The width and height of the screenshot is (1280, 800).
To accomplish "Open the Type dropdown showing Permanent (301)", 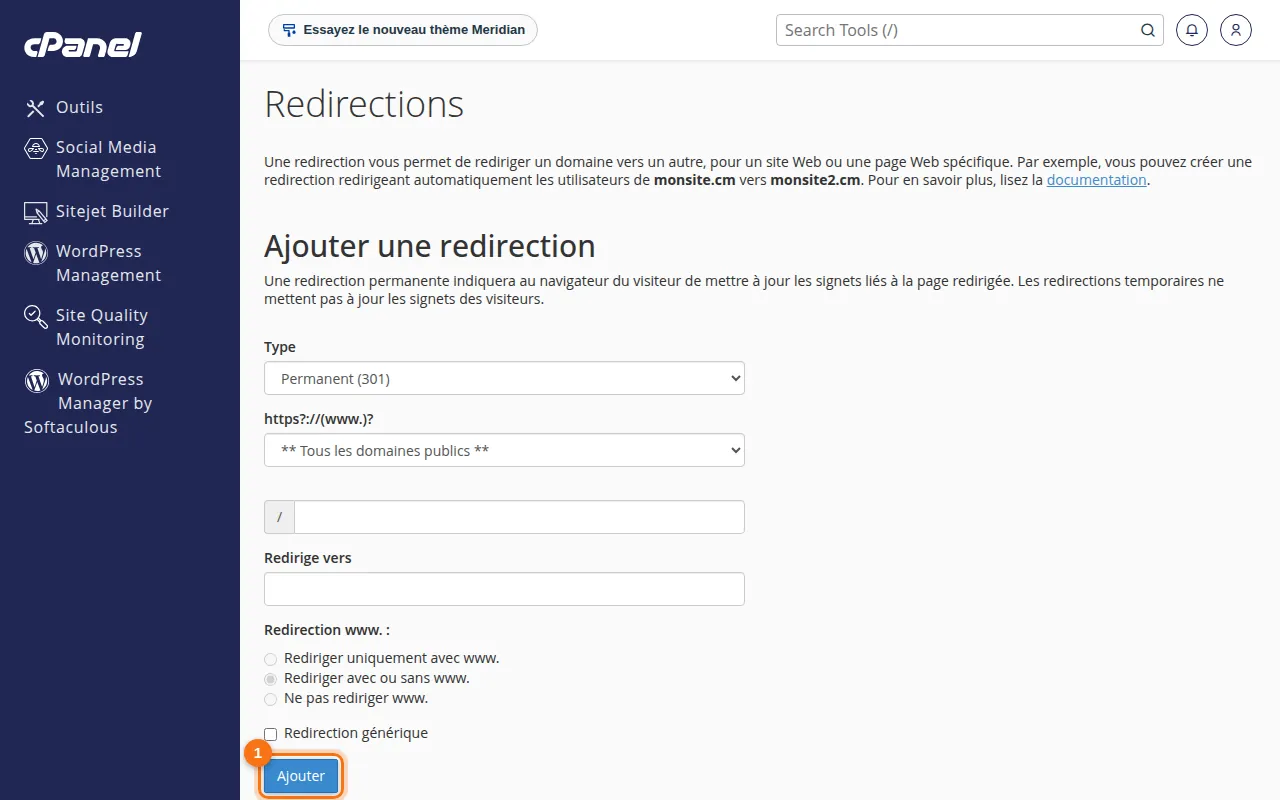I will 504,378.
